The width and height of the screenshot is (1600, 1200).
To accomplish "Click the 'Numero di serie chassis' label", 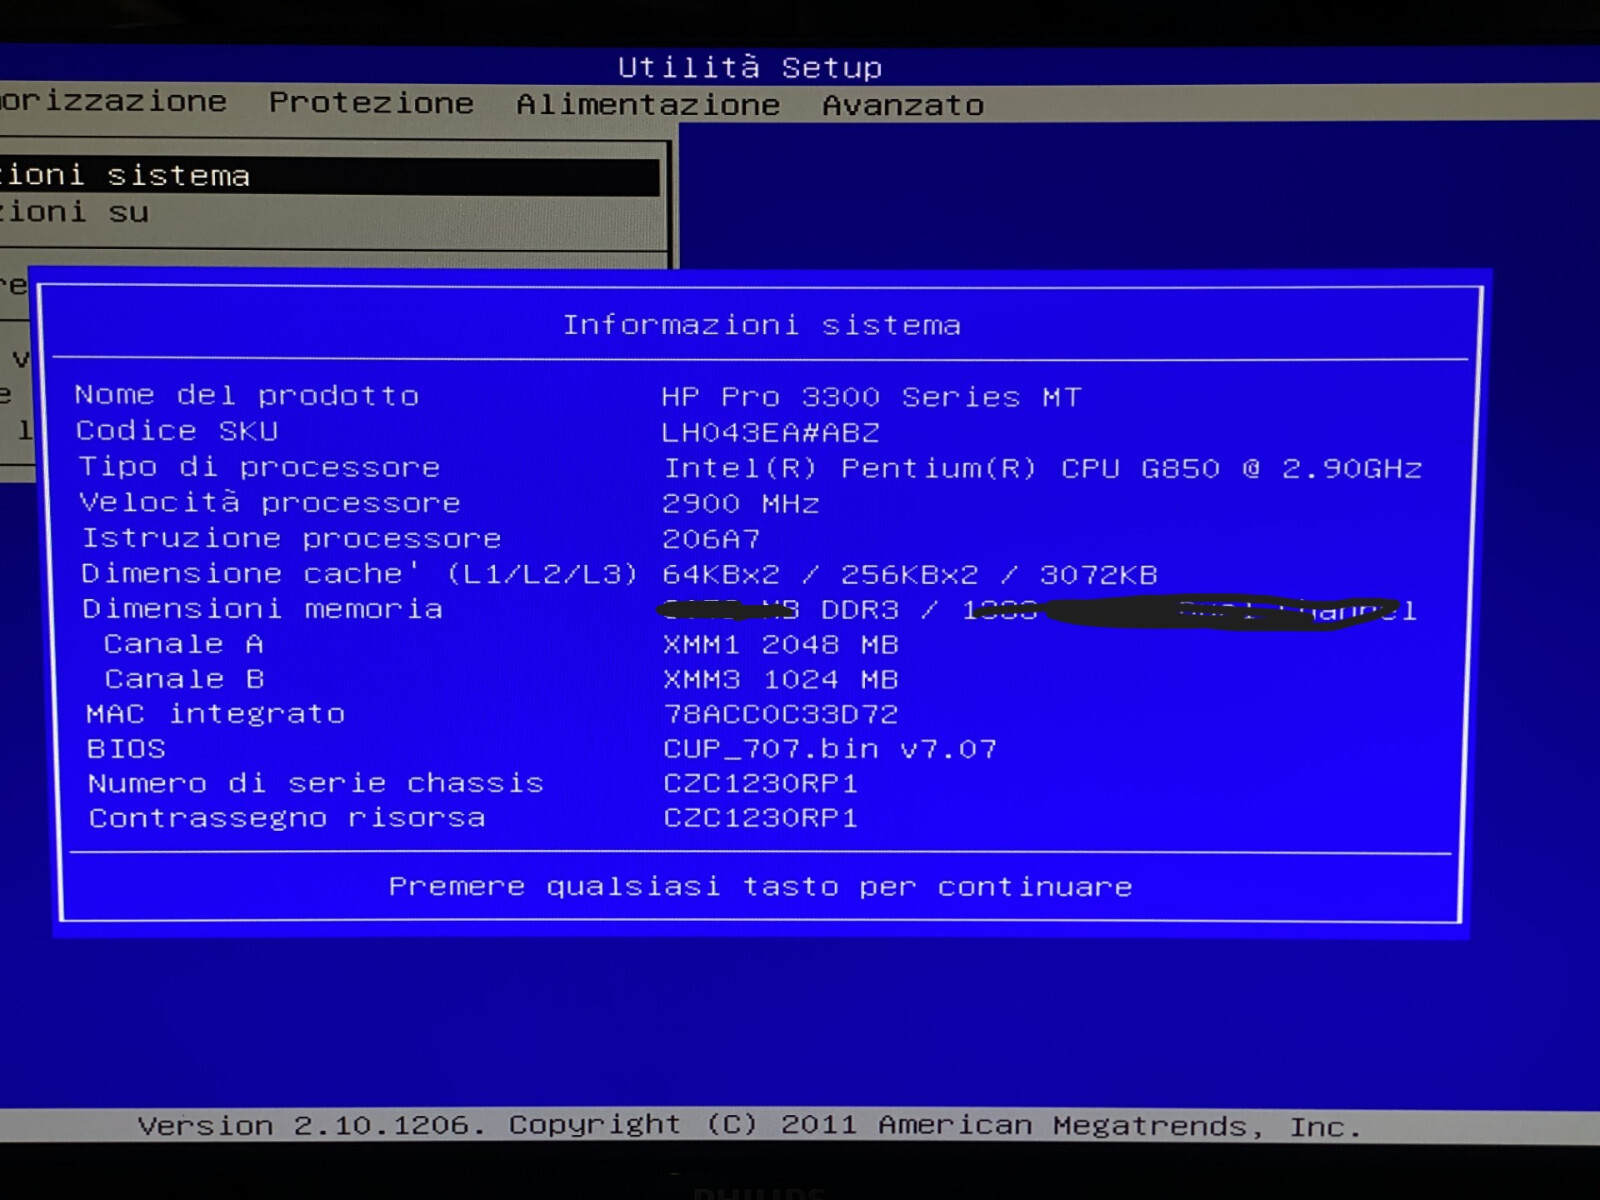I will tap(315, 783).
